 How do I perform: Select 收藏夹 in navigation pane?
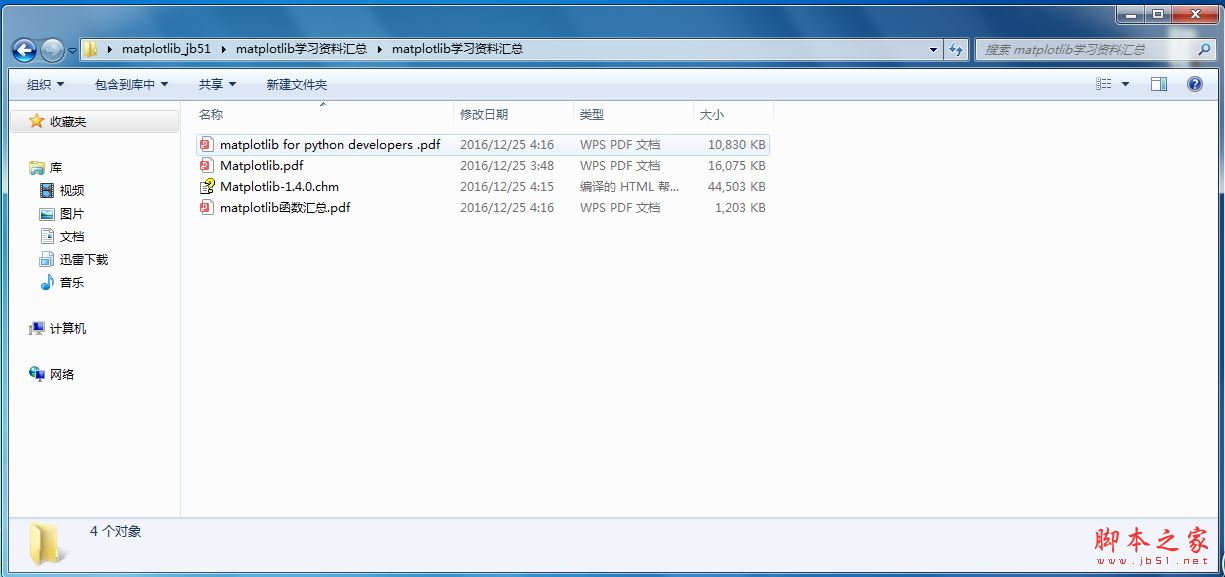[x=68, y=122]
